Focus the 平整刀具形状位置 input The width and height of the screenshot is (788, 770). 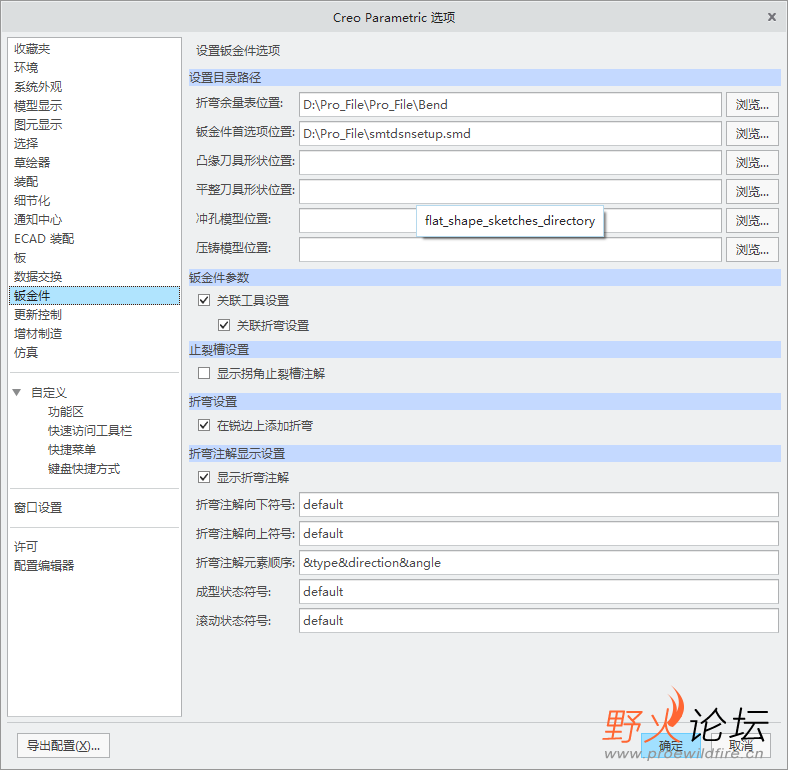(x=511, y=192)
